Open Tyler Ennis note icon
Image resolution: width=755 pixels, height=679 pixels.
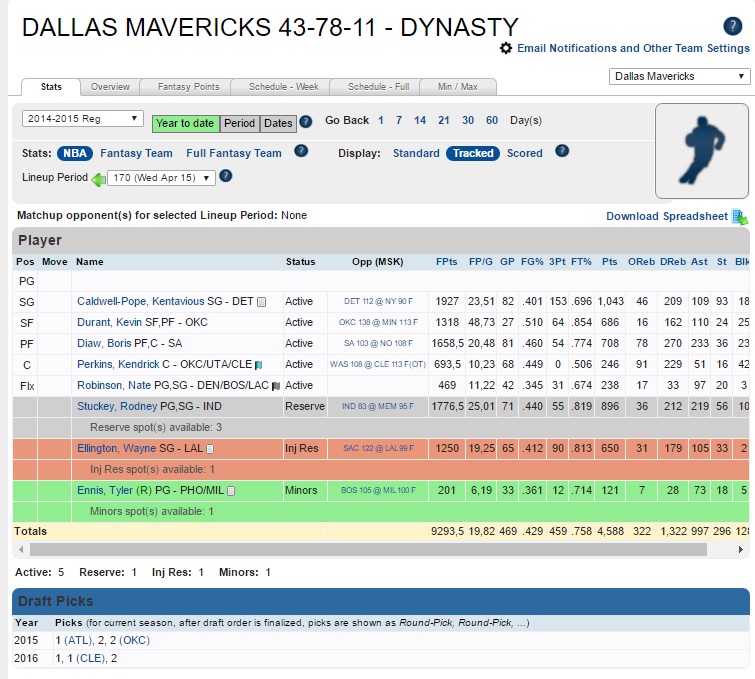[231, 491]
